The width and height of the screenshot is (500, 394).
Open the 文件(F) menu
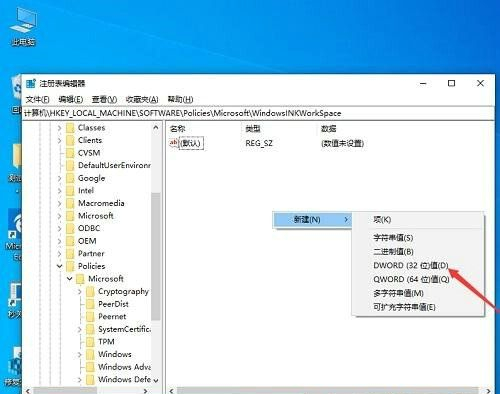pos(37,99)
